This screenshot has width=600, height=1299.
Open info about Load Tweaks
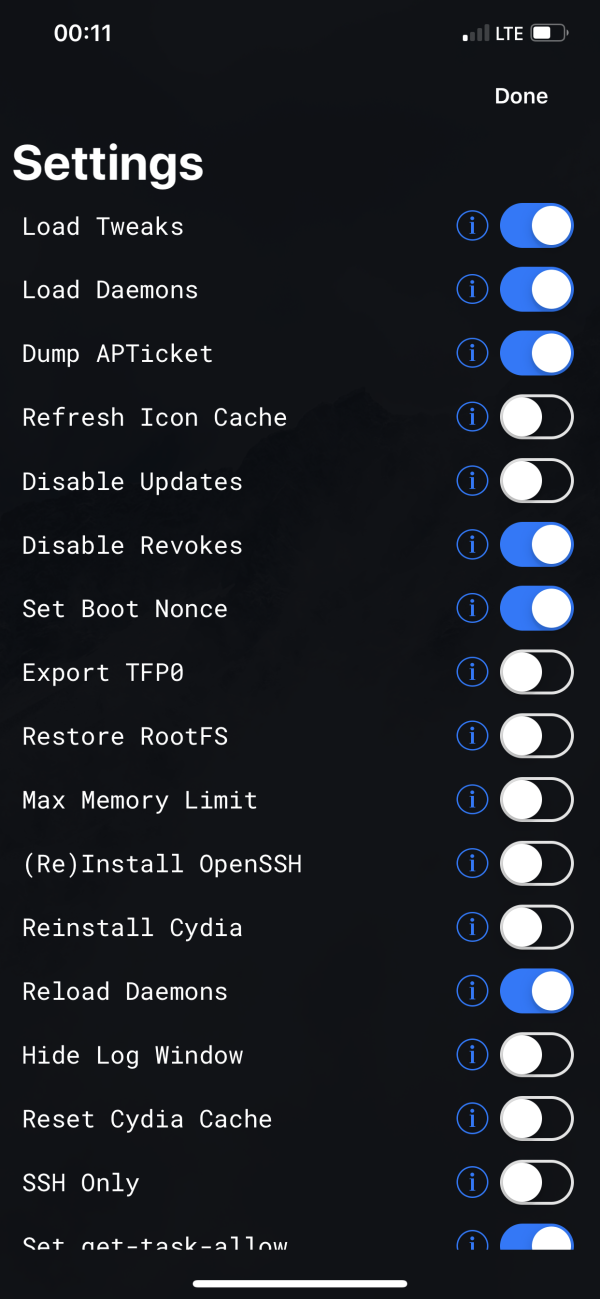click(472, 225)
